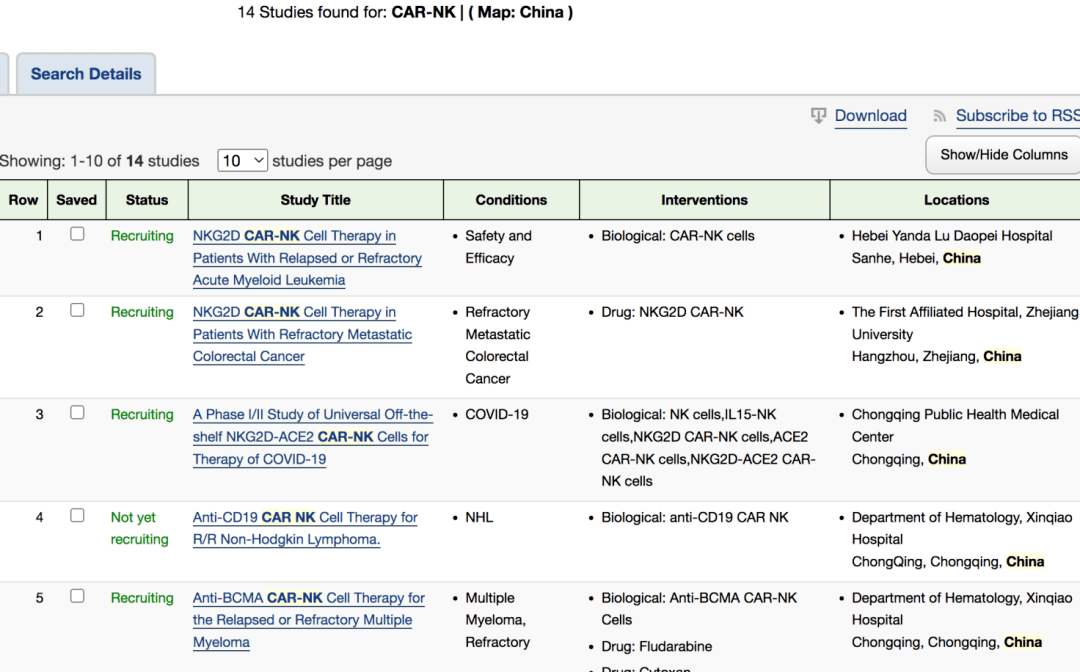The height and width of the screenshot is (672, 1080).
Task: Check the Saved box for row 4
Action: [77, 516]
